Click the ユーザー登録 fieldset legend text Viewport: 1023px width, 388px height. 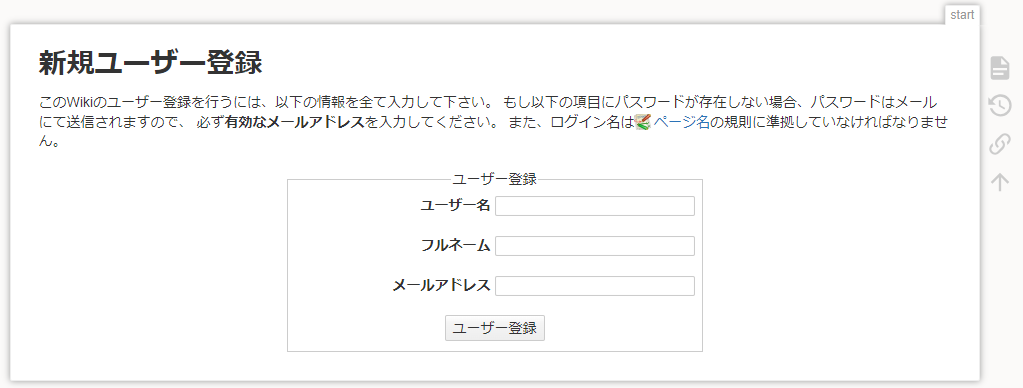[495, 179]
